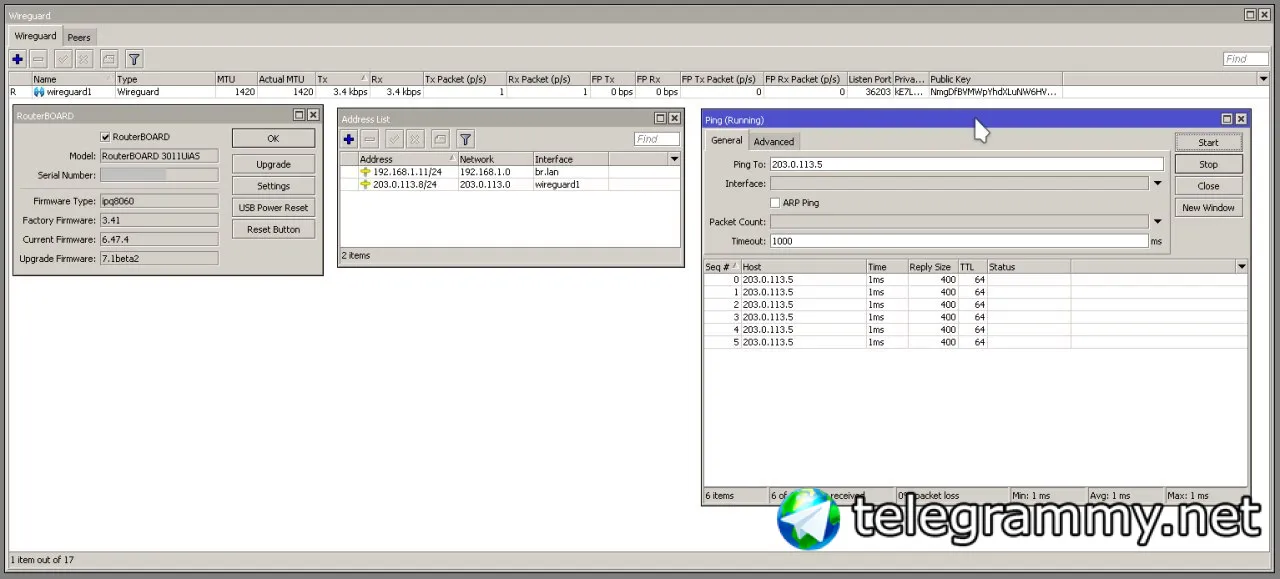Sort ping results by Reply Size column
The height and width of the screenshot is (579, 1280).
click(932, 267)
